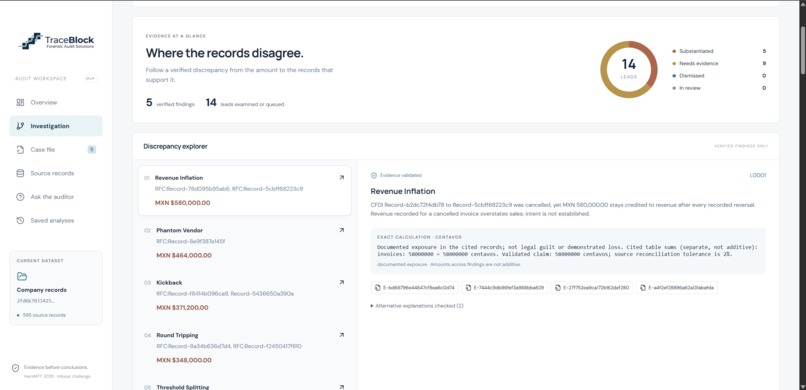The height and width of the screenshot is (390, 806).
Task: Open the evidence chip starting E-a4f2ef28
Action: click(676, 287)
